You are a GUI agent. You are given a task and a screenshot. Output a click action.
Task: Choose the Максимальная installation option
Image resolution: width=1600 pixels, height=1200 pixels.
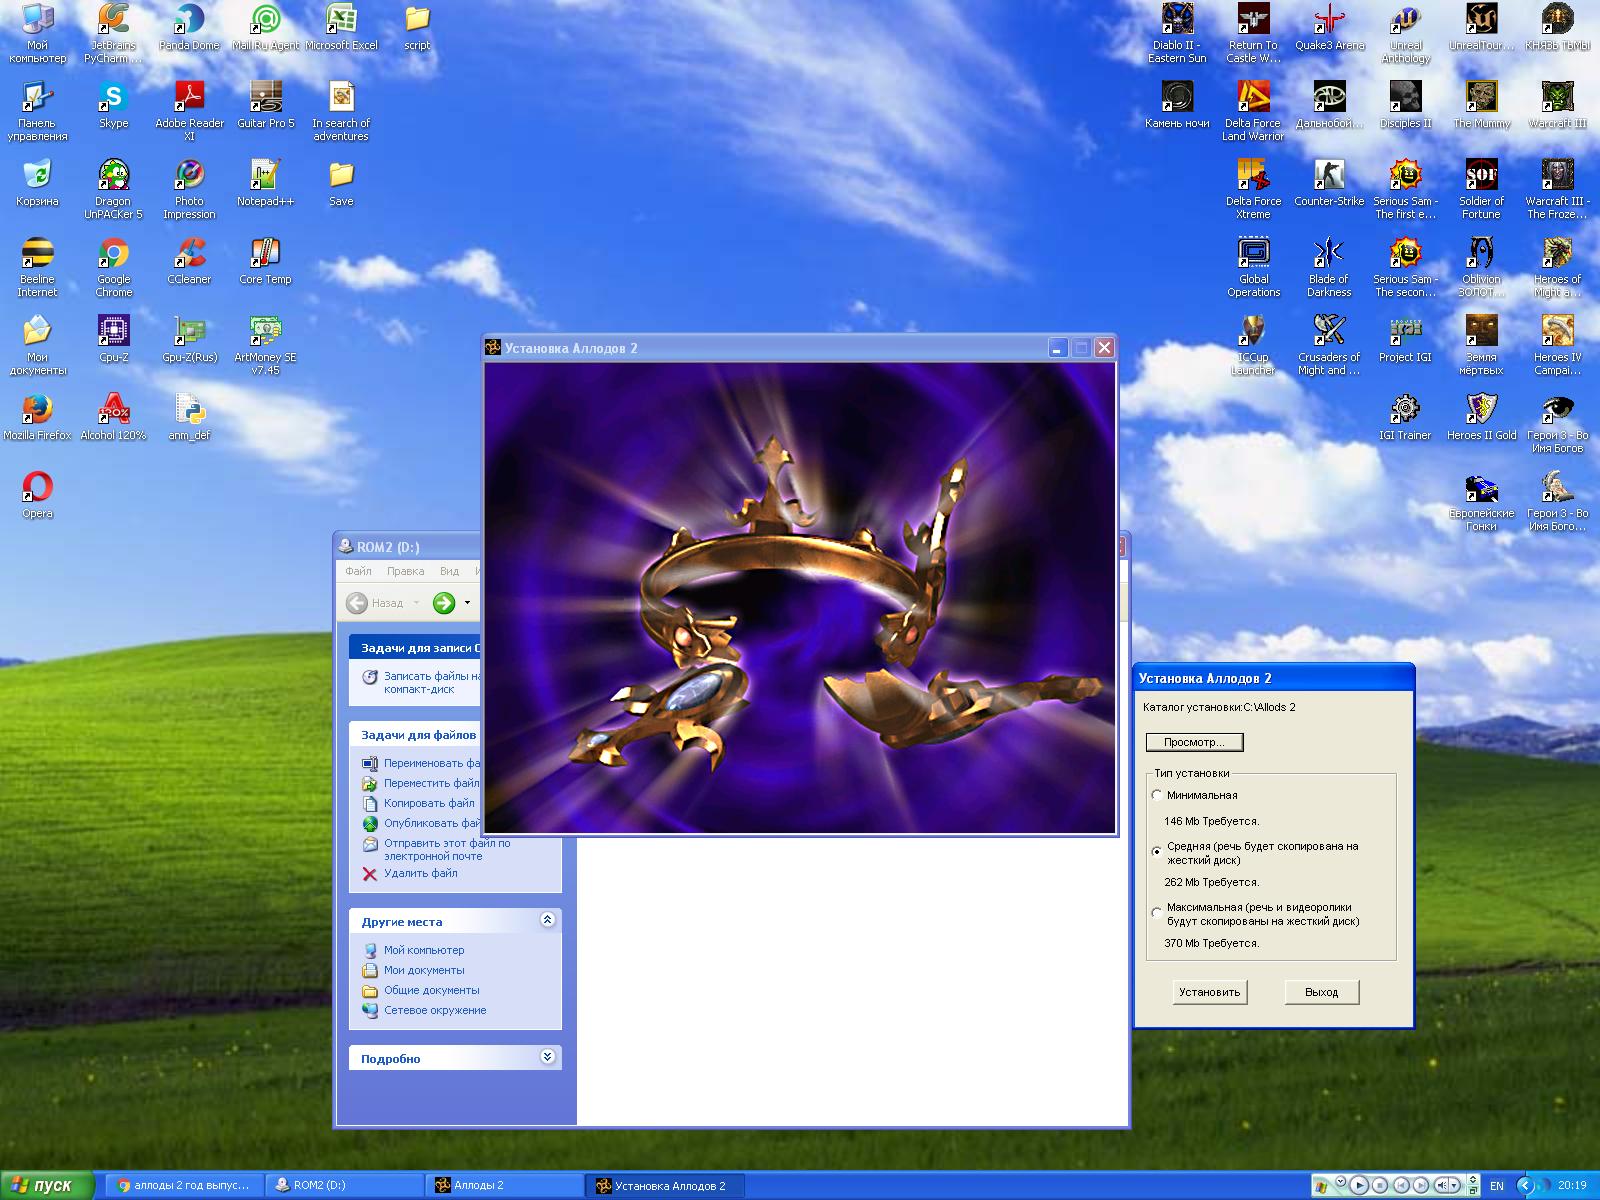[x=1157, y=913]
